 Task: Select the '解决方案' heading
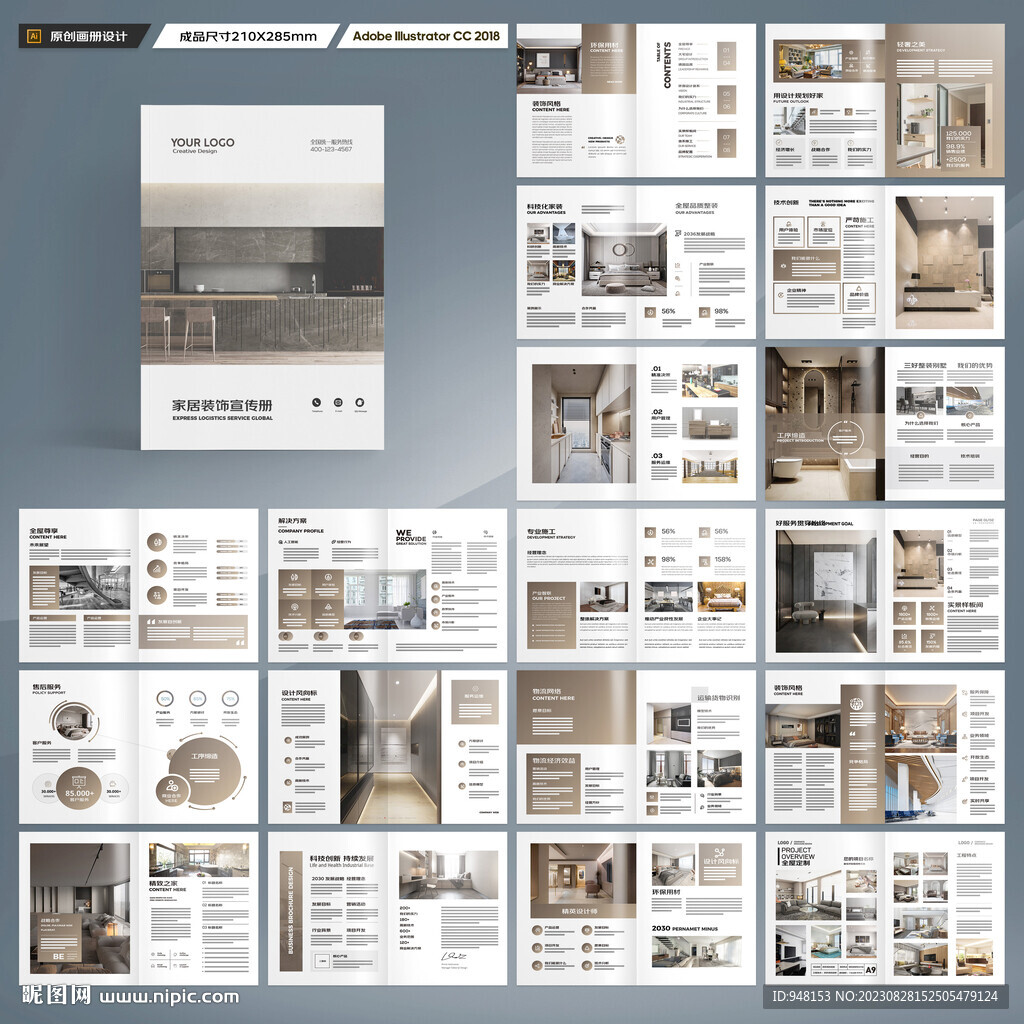292,521
